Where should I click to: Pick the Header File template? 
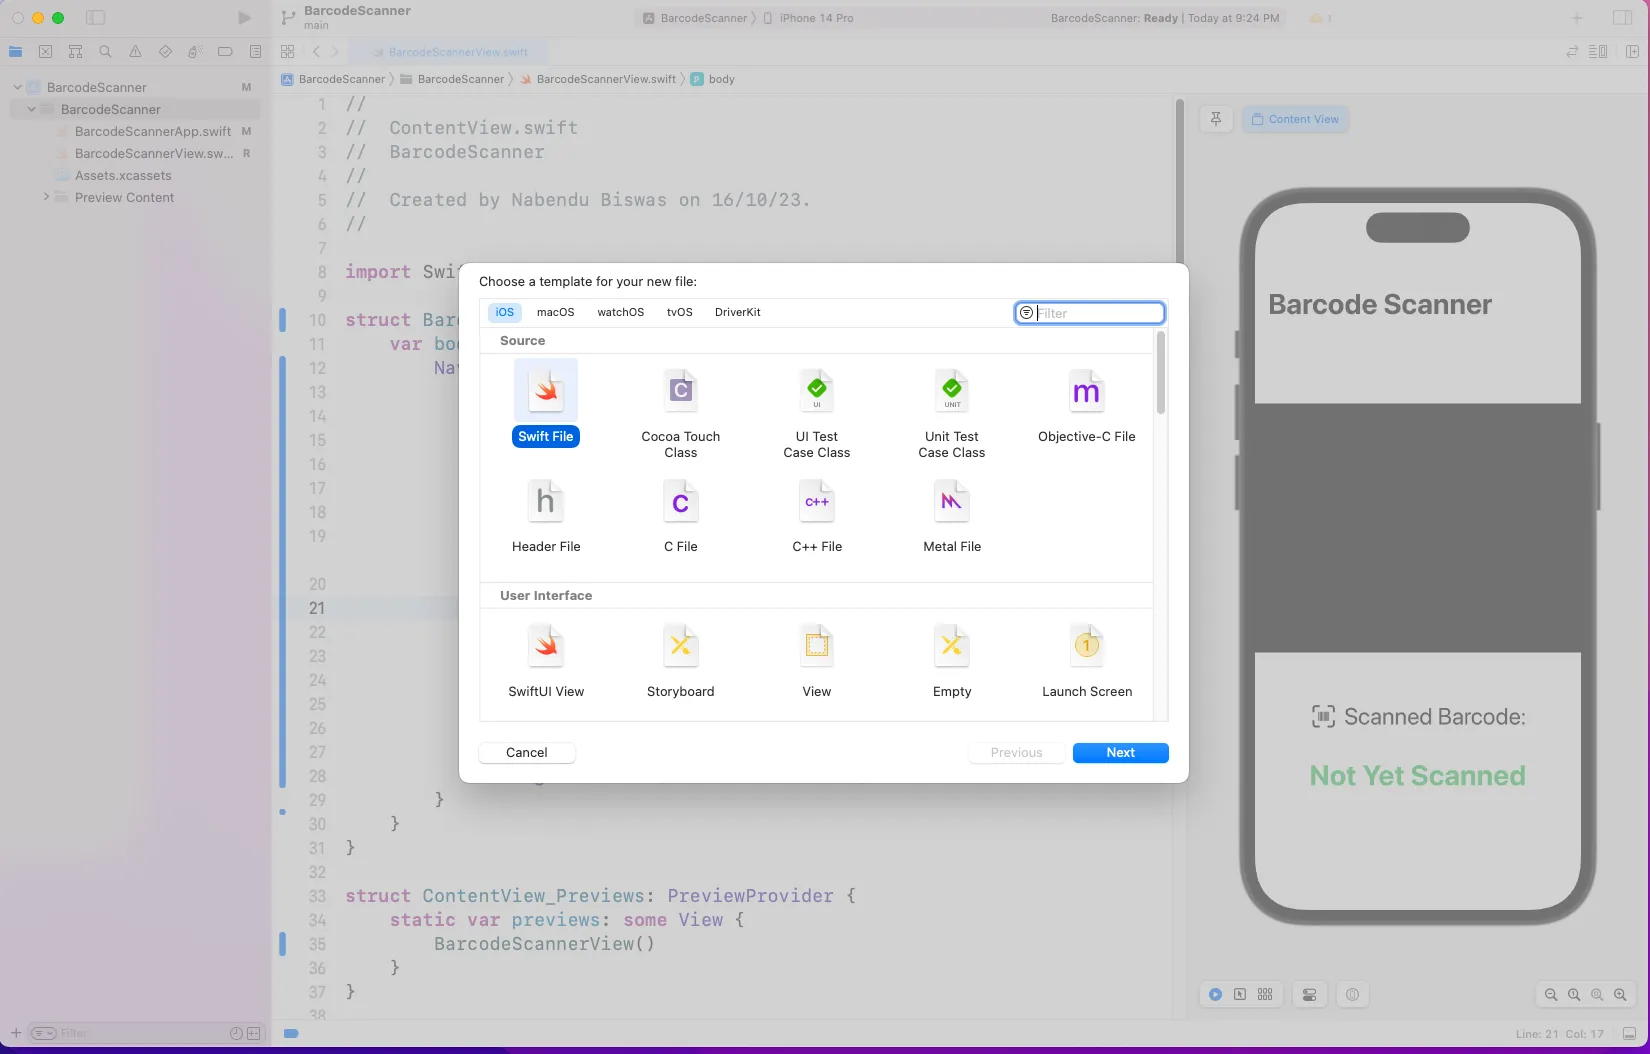tap(546, 516)
